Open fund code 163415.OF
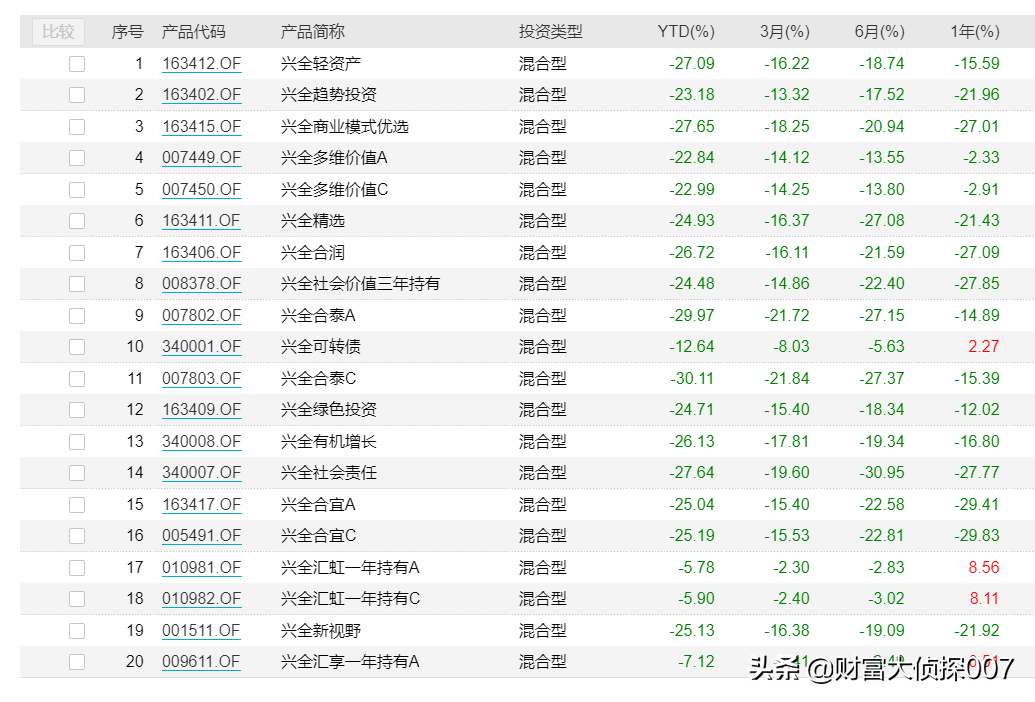The width and height of the screenshot is (1035, 702). tap(201, 127)
